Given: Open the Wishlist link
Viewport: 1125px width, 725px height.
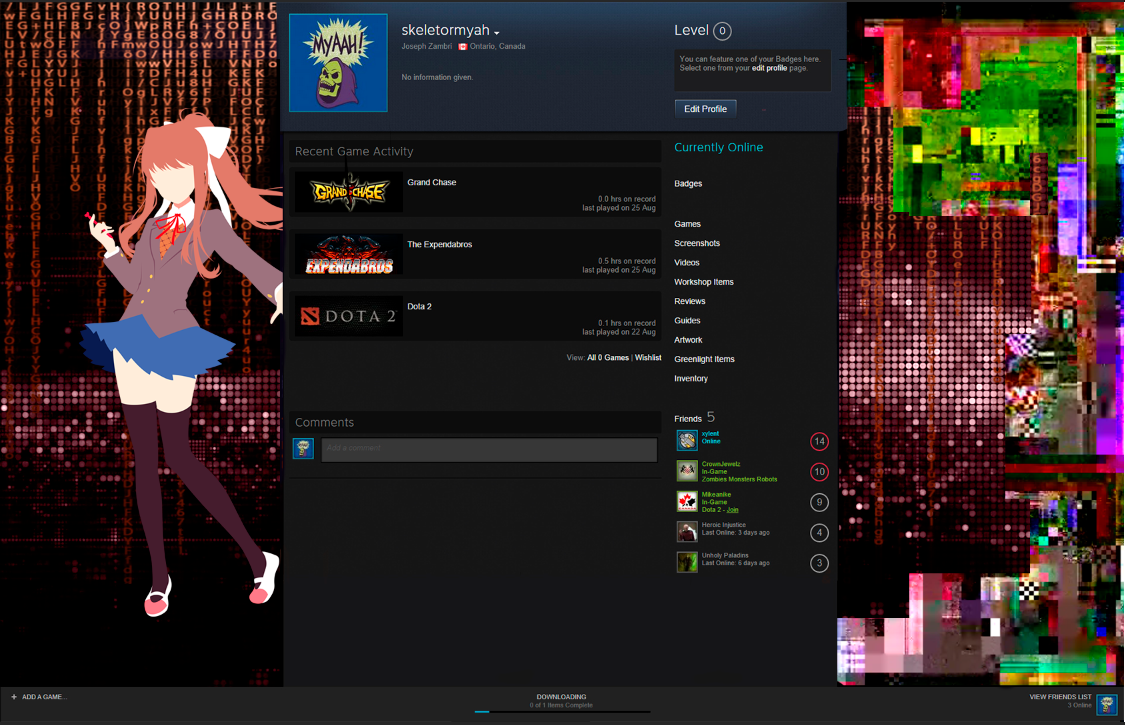Looking at the screenshot, I should point(648,357).
